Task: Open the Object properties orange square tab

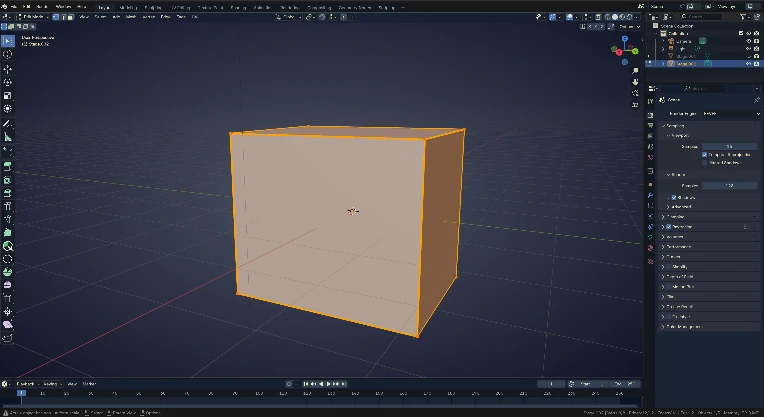Action: tap(650, 185)
